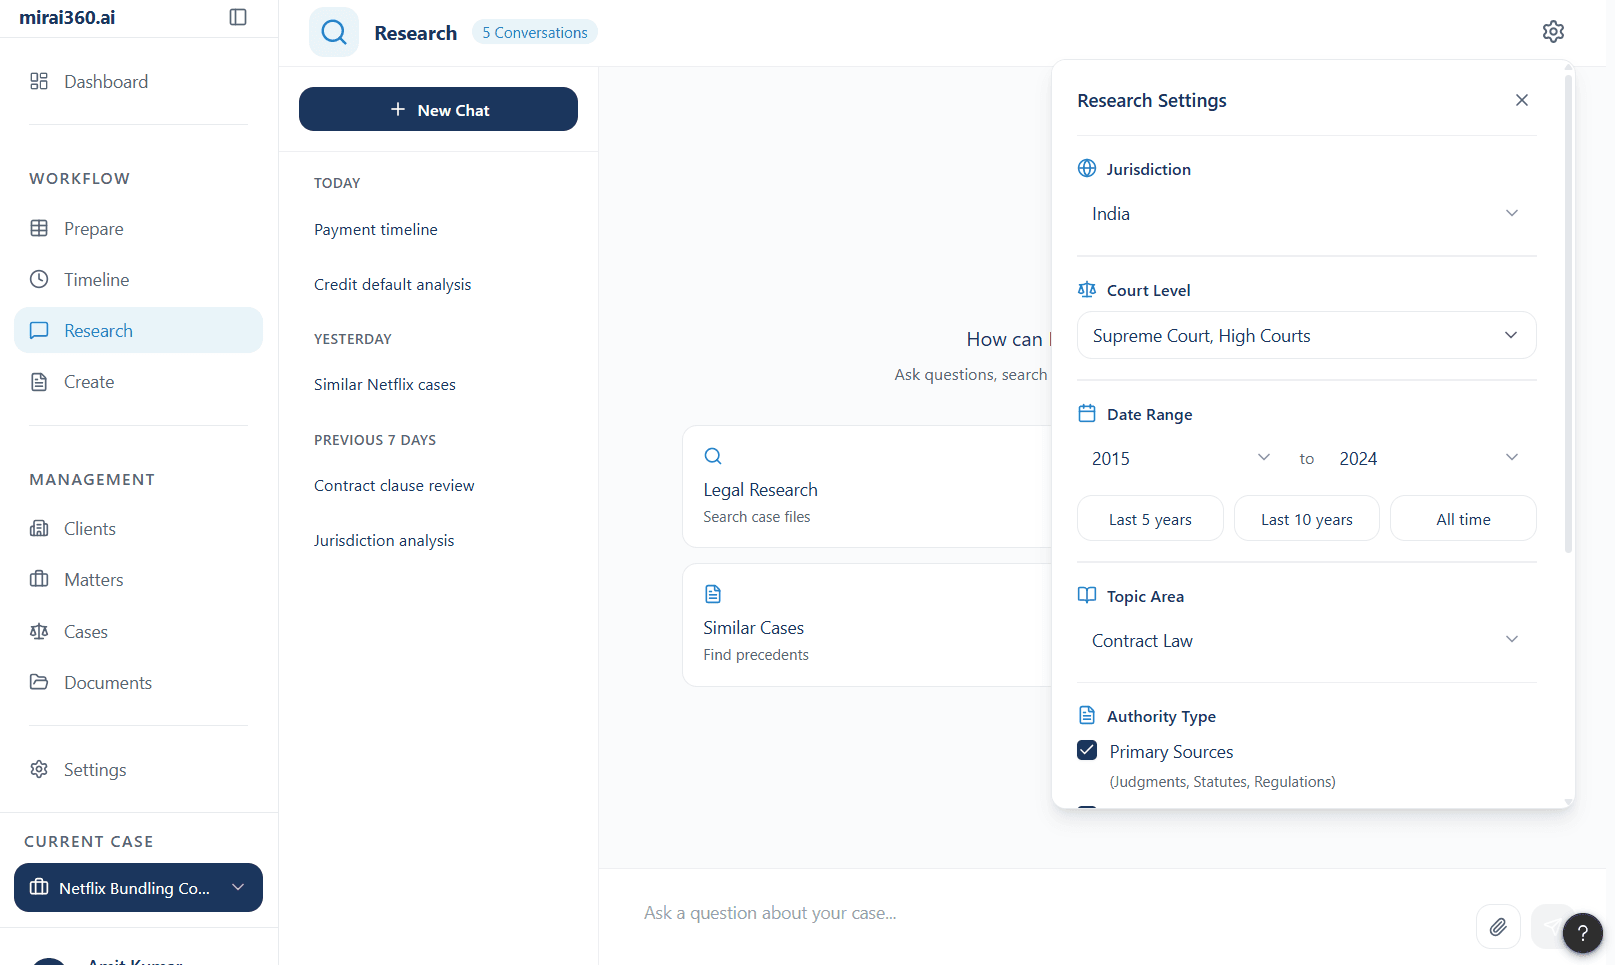This screenshot has width=1615, height=965.
Task: Open the Prepare workflow item
Action: click(x=94, y=229)
